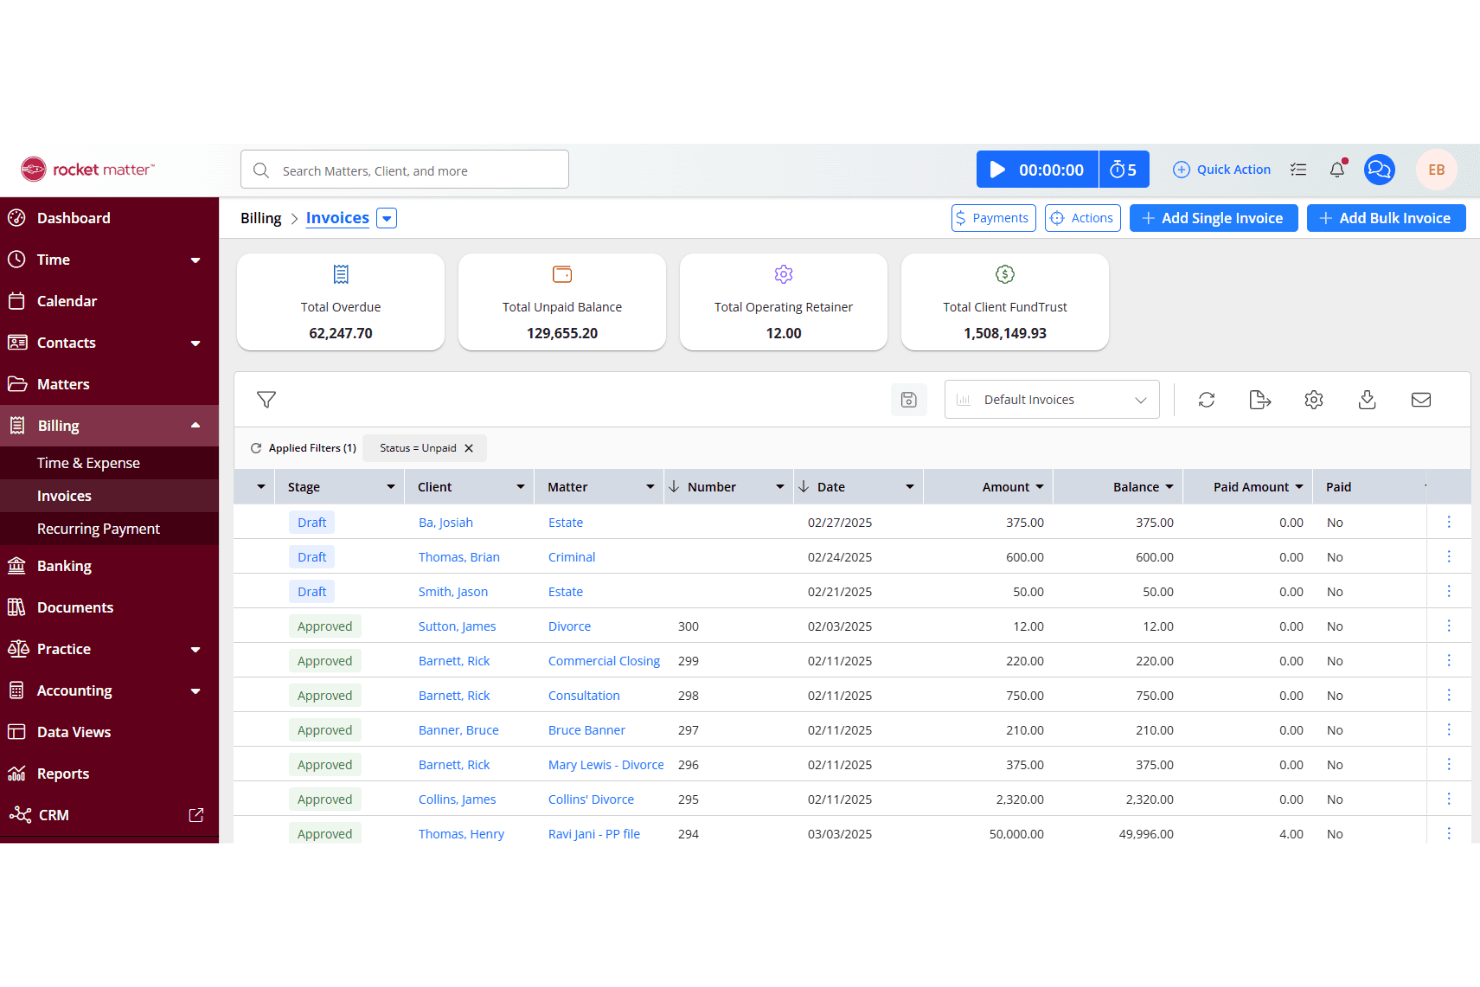Expand the Invoices breadcrumb dropdown
1480x987 pixels.
pos(387,218)
